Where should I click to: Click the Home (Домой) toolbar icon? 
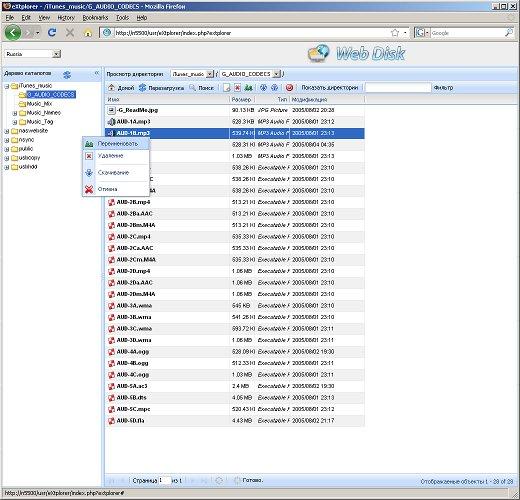[x=112, y=88]
